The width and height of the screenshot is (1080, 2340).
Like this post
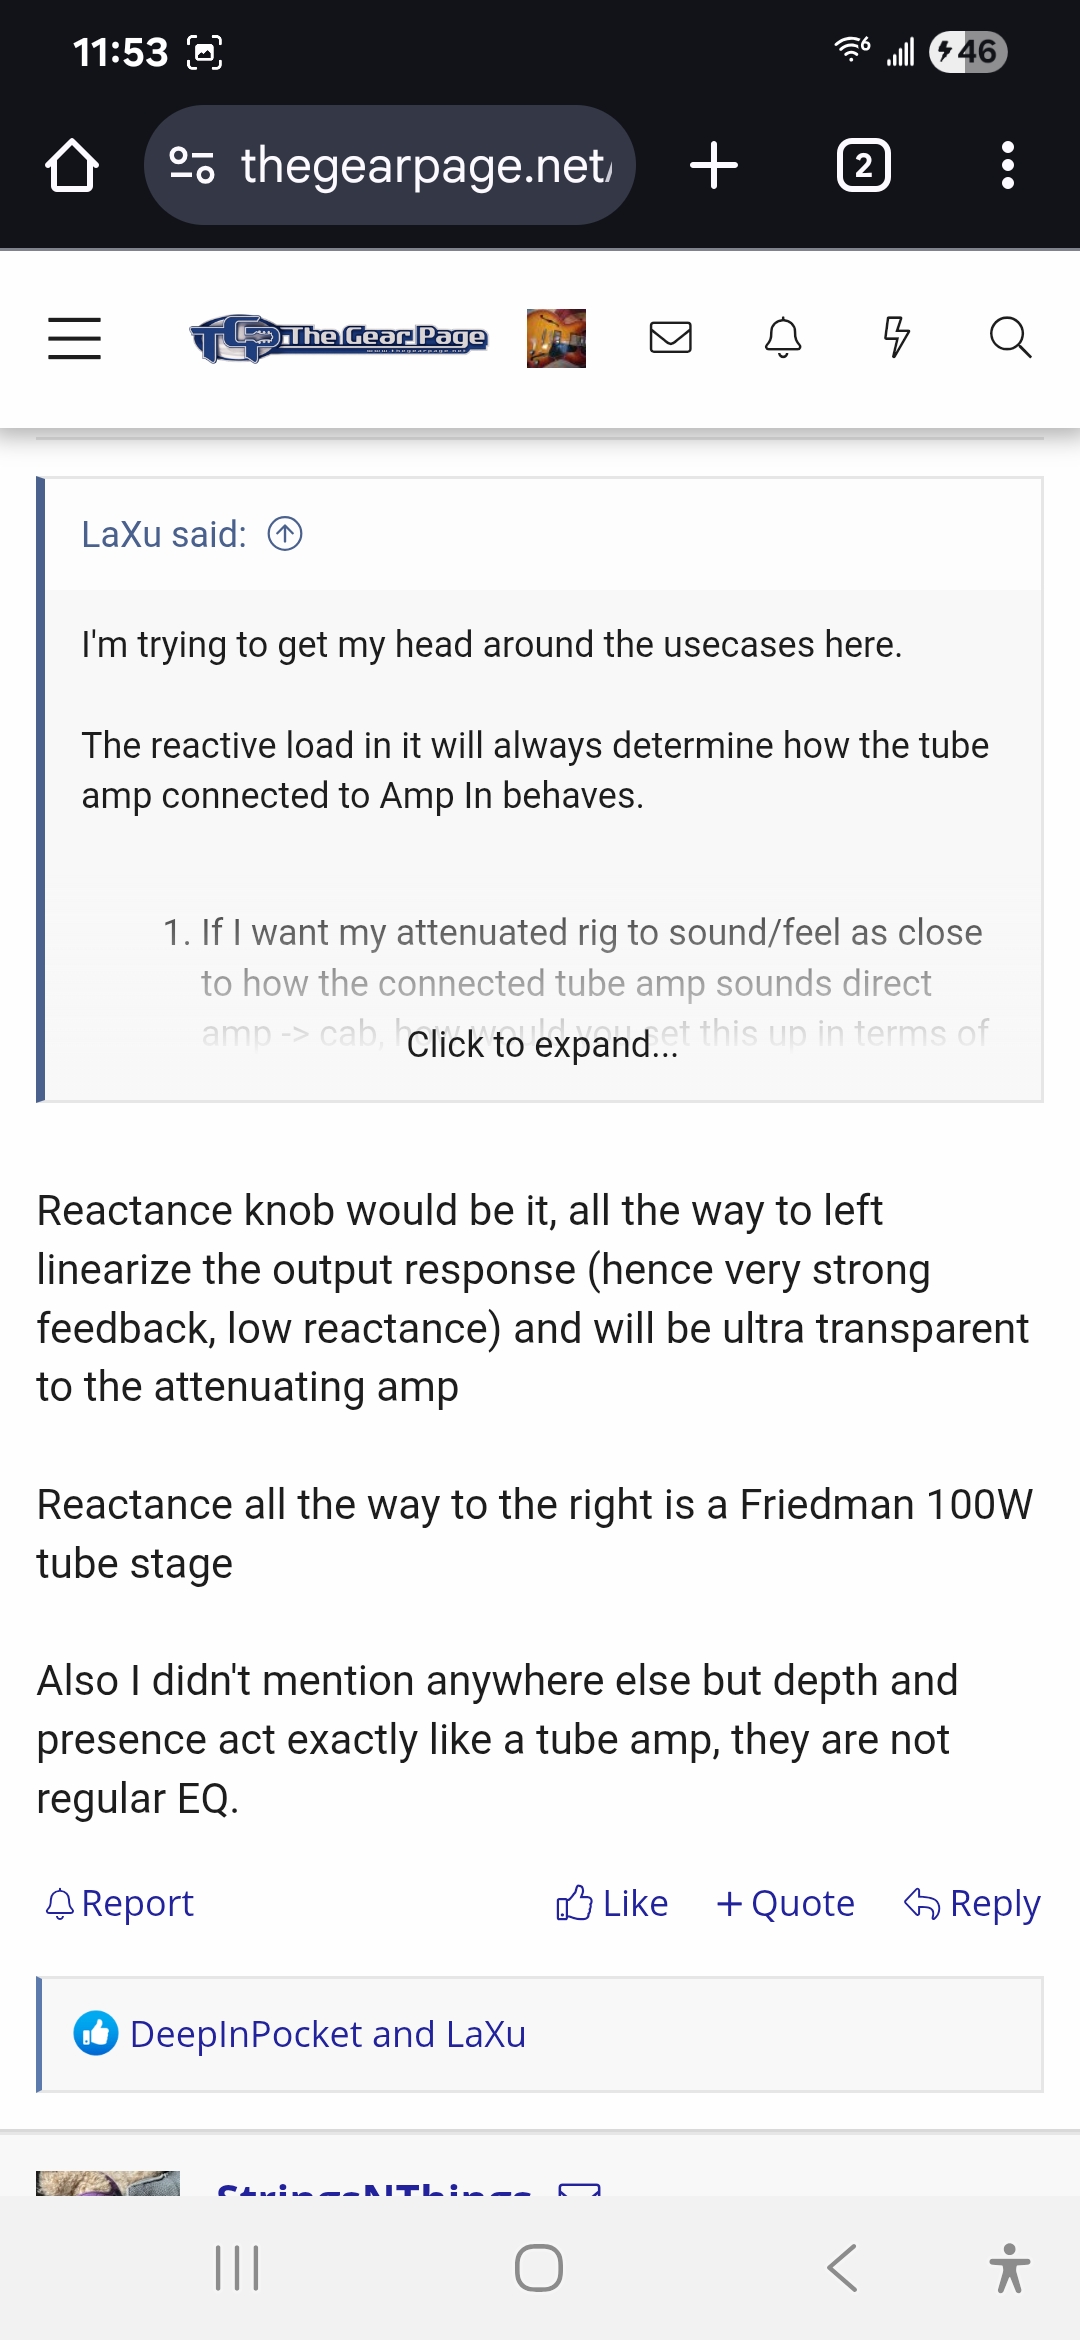[612, 1903]
